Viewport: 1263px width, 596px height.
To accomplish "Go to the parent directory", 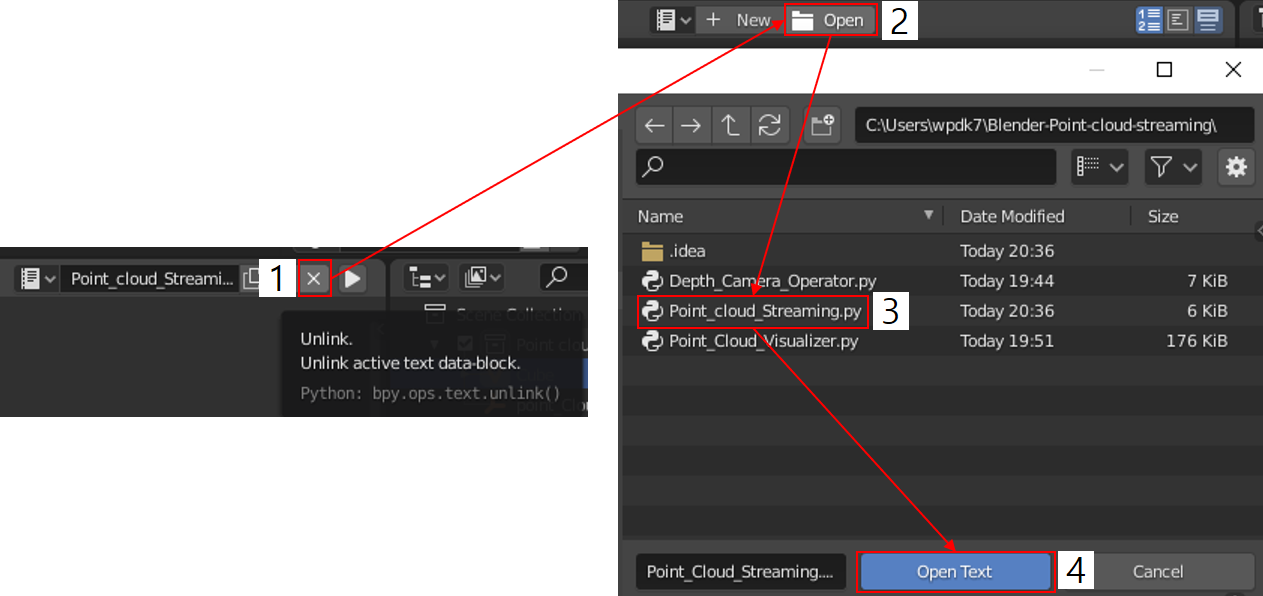I will tap(731, 126).
